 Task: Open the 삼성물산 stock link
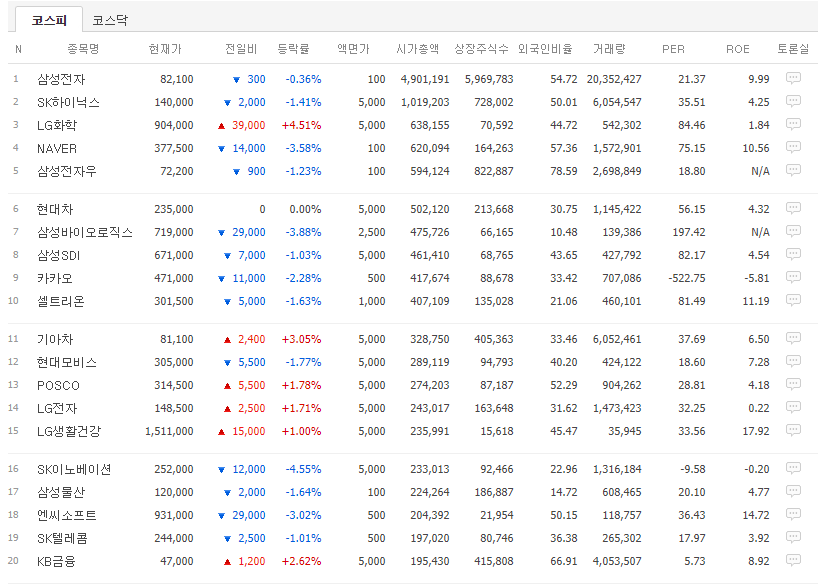coord(61,492)
